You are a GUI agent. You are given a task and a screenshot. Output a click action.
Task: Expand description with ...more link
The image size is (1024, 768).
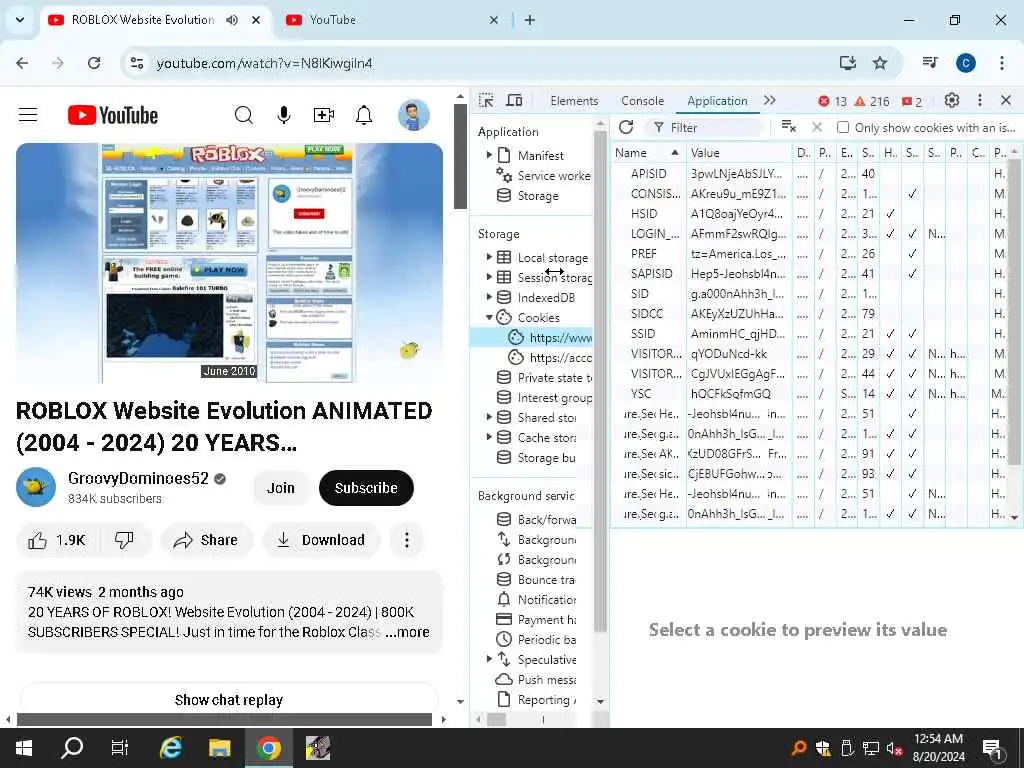(408, 632)
